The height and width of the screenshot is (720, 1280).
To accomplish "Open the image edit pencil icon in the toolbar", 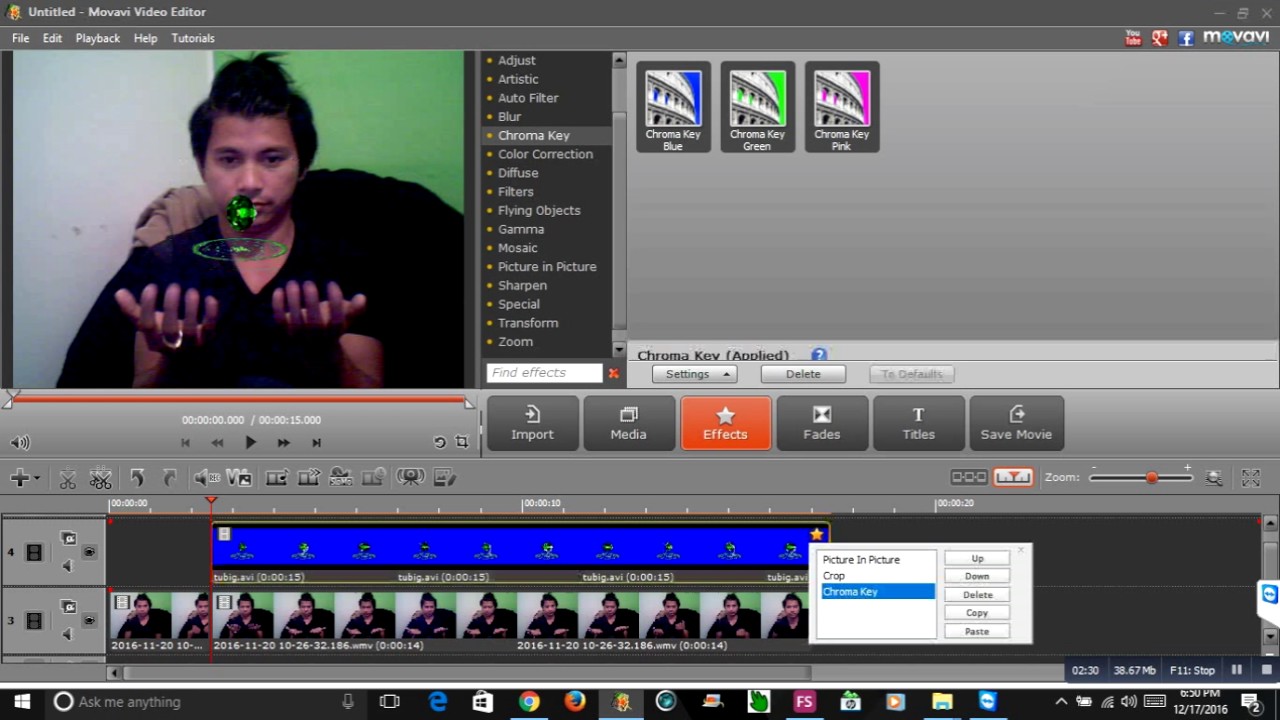I will coord(444,478).
